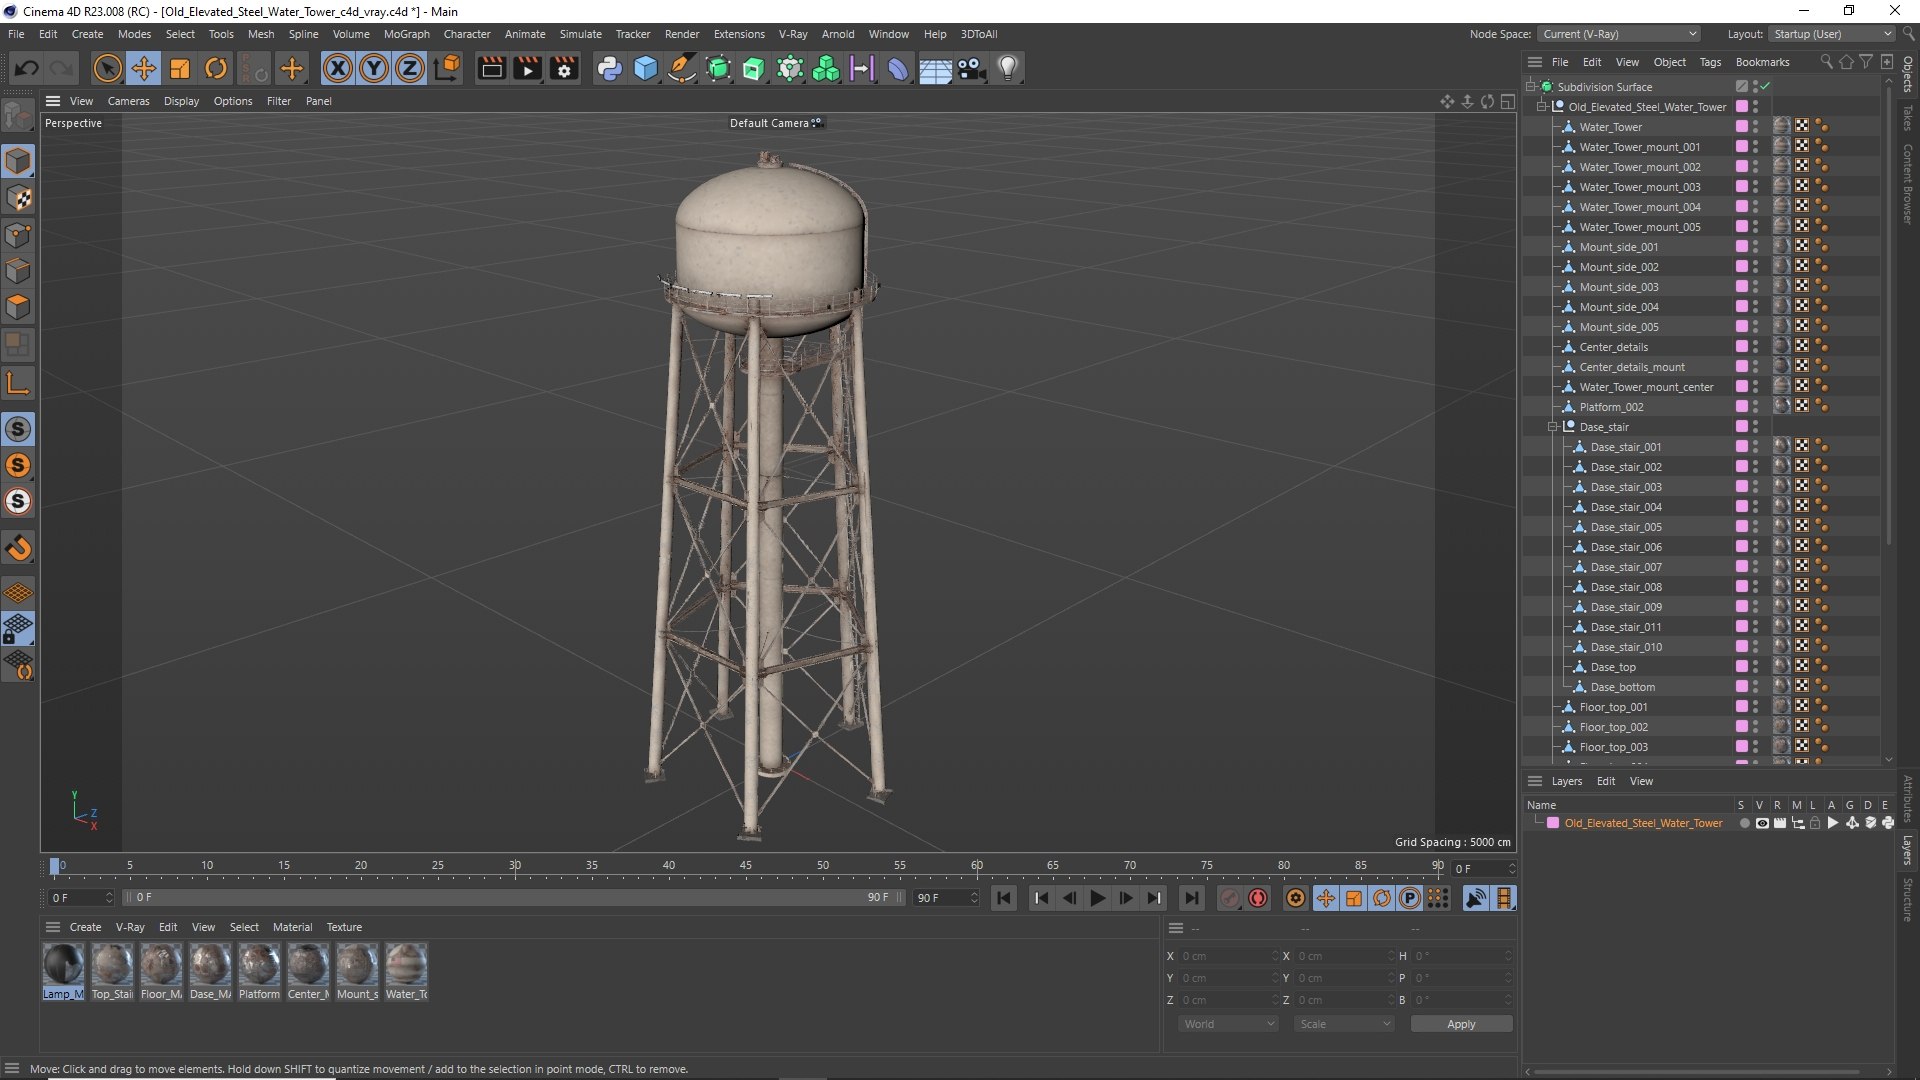This screenshot has width=1920, height=1080.
Task: Click Water_Tower pink layer swatch
Action: (x=1741, y=127)
